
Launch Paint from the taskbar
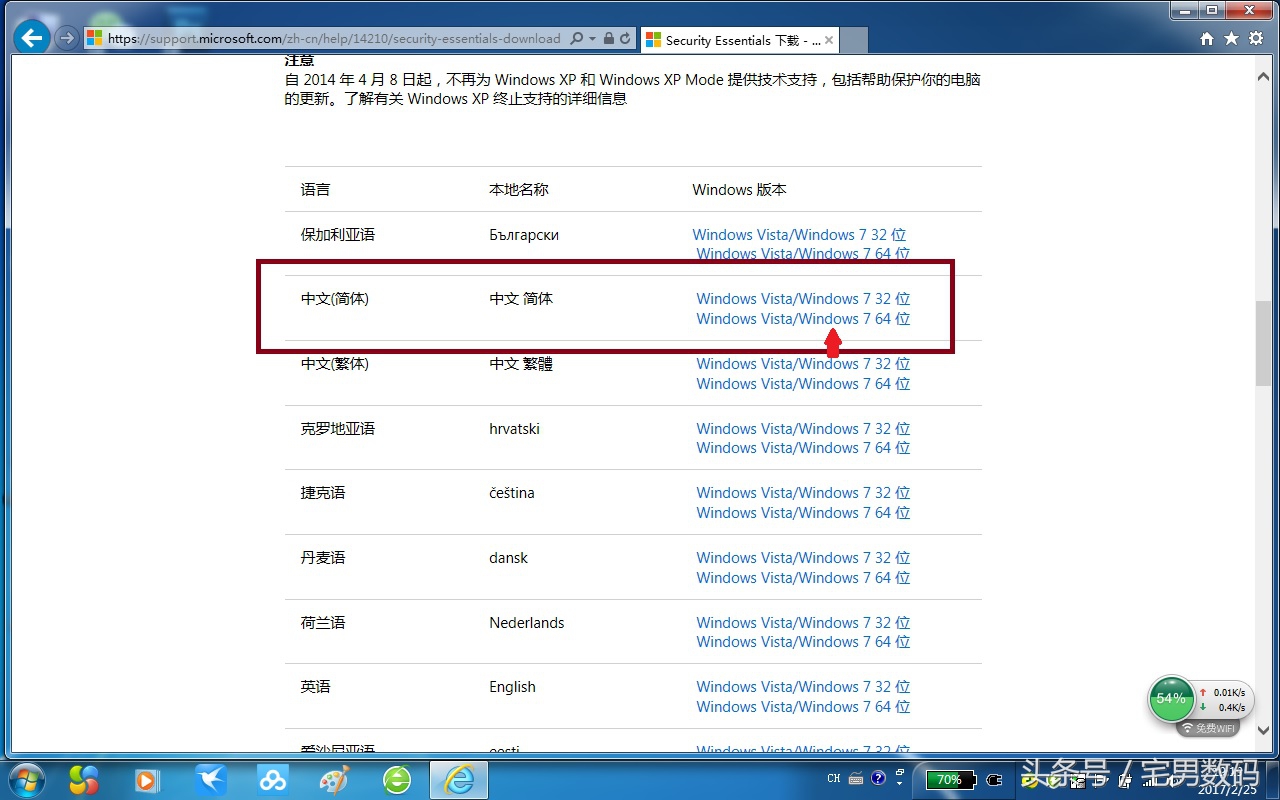(x=335, y=780)
